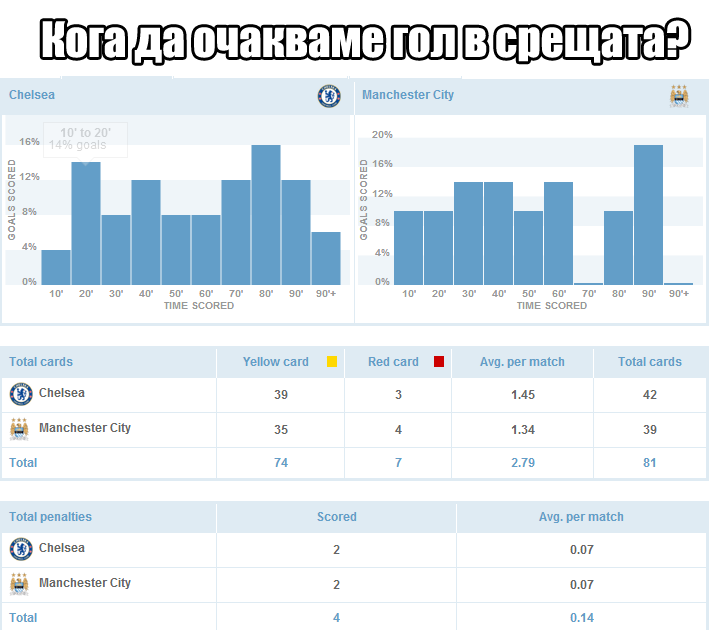Click the combined yellow cards total 74
Viewport: 709px width, 630px height.
click(x=281, y=462)
